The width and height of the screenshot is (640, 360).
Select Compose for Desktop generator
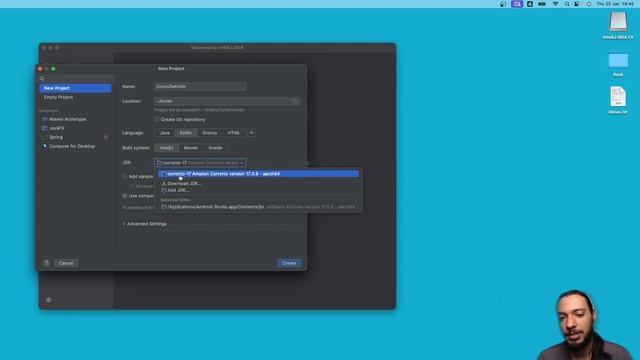(72, 146)
